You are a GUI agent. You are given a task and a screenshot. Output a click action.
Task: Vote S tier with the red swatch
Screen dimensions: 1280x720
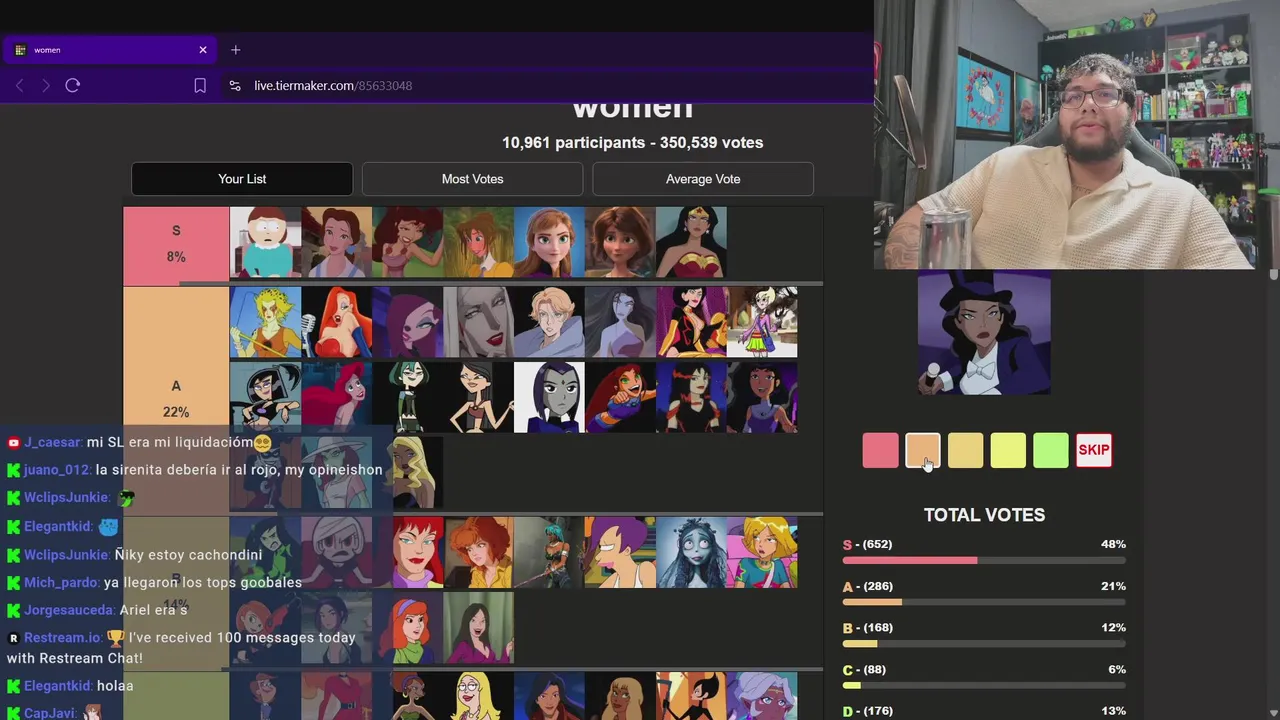[x=880, y=450]
